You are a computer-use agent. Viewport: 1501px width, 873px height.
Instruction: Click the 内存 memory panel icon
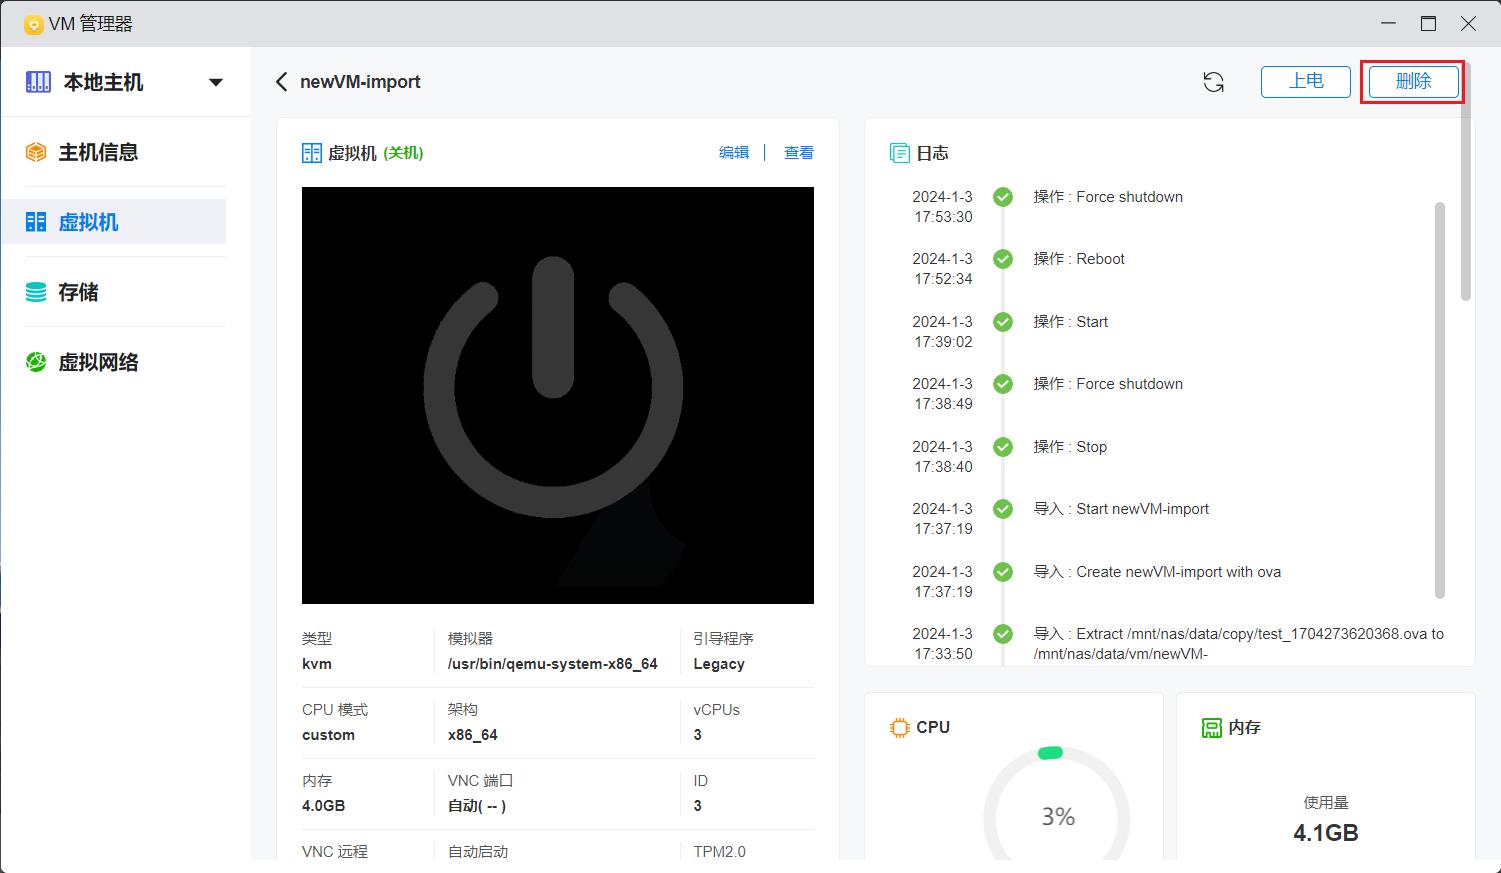point(1212,727)
